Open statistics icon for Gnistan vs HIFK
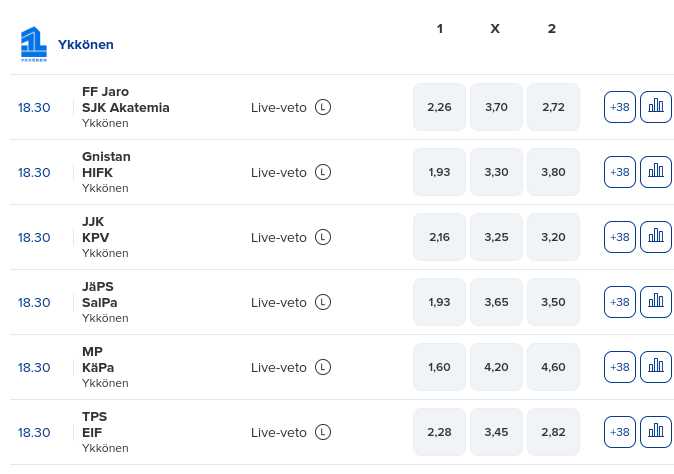The width and height of the screenshot is (674, 474). (x=655, y=172)
